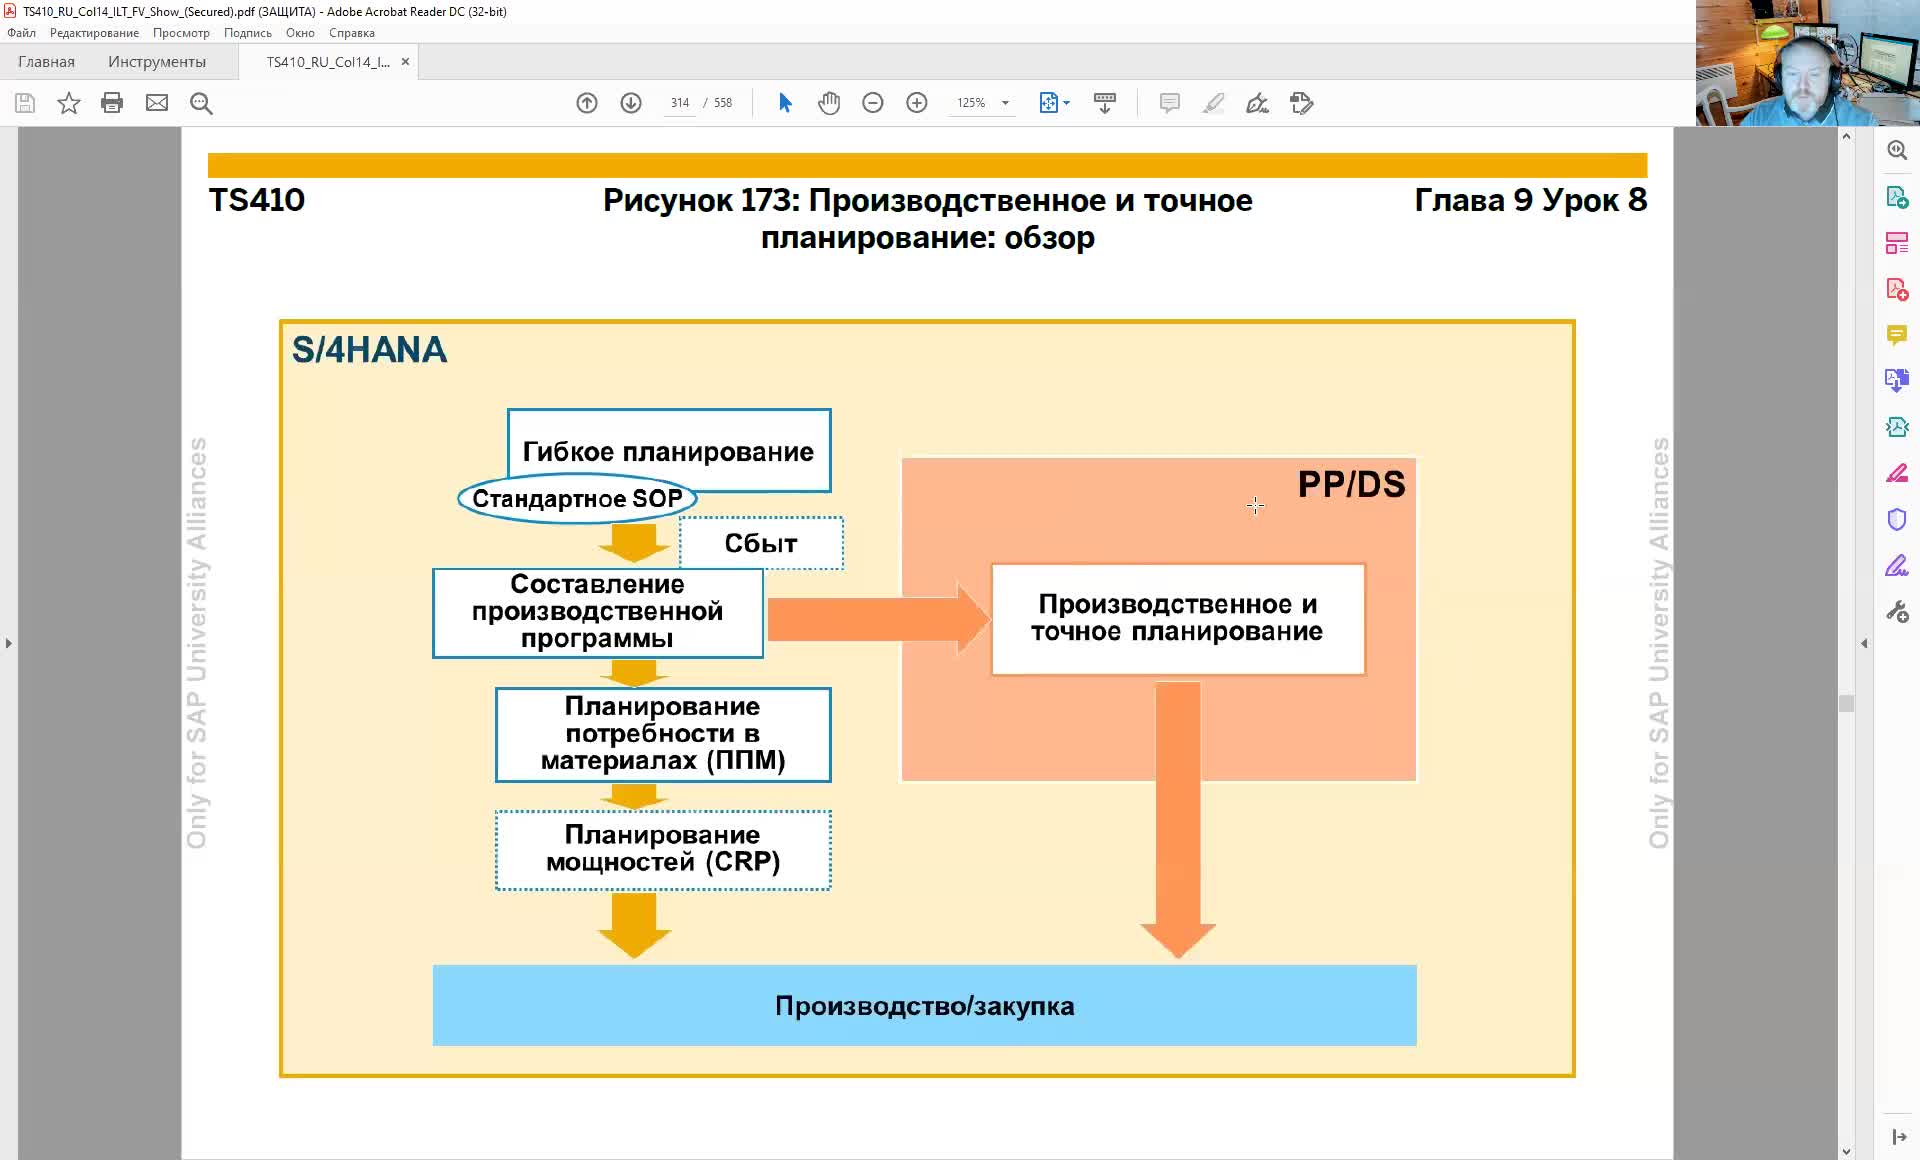Screen dimensions: 1920x1160
Task: Expand tools pane at bottom right
Action: [1898, 1137]
